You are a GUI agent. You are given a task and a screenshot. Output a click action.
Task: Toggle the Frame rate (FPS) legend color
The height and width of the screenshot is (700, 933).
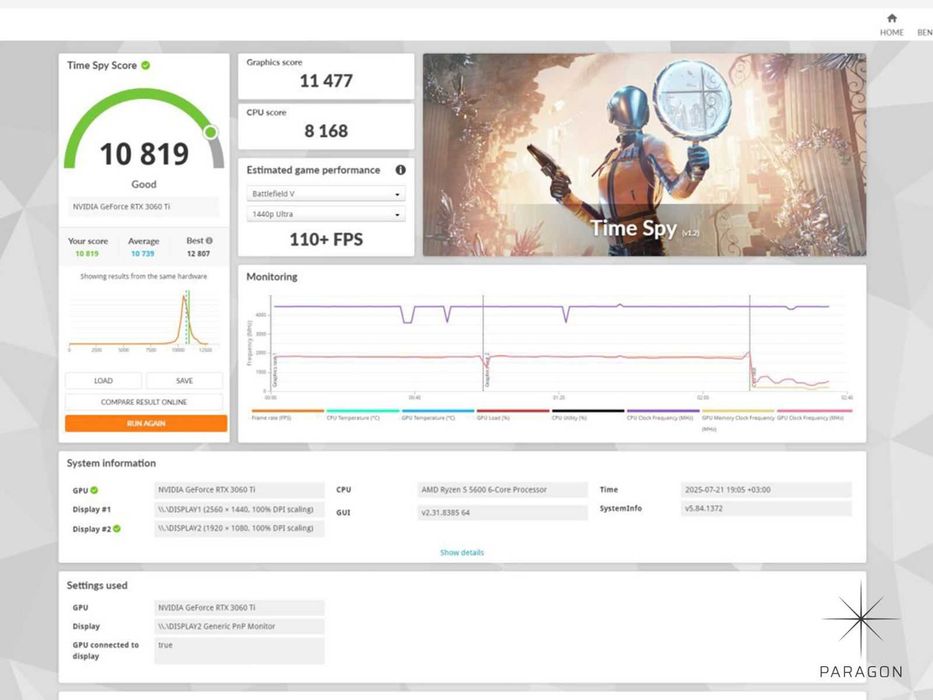click(287, 411)
